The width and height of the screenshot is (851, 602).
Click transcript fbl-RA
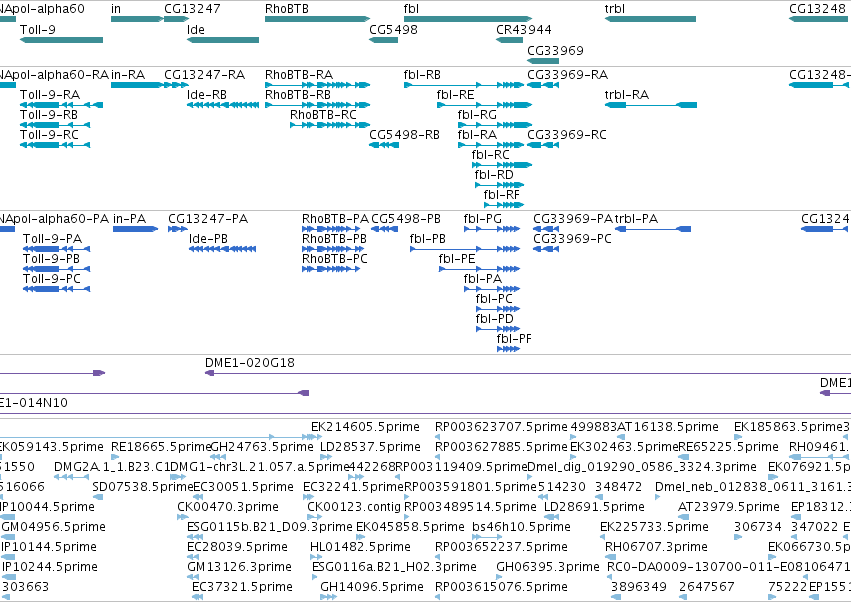[x=491, y=145]
